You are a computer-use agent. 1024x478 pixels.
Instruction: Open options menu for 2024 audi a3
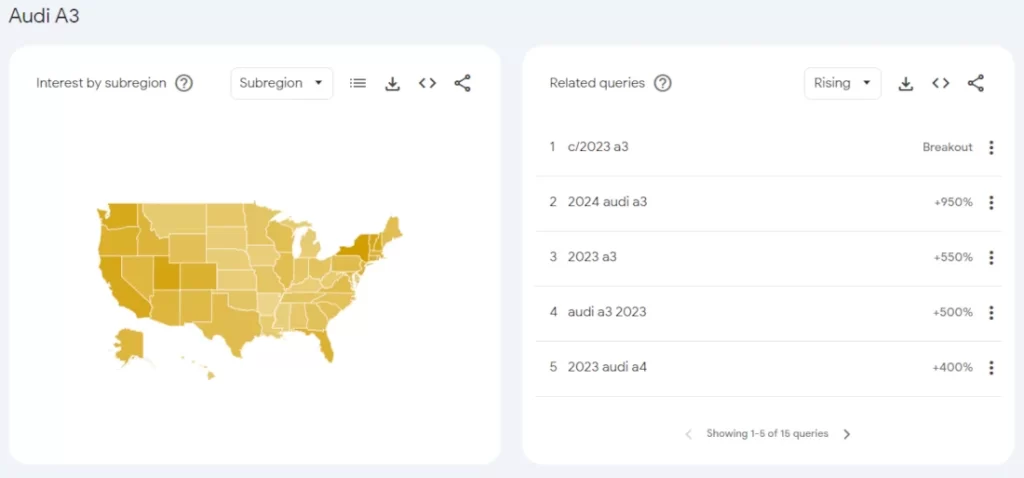(x=991, y=202)
